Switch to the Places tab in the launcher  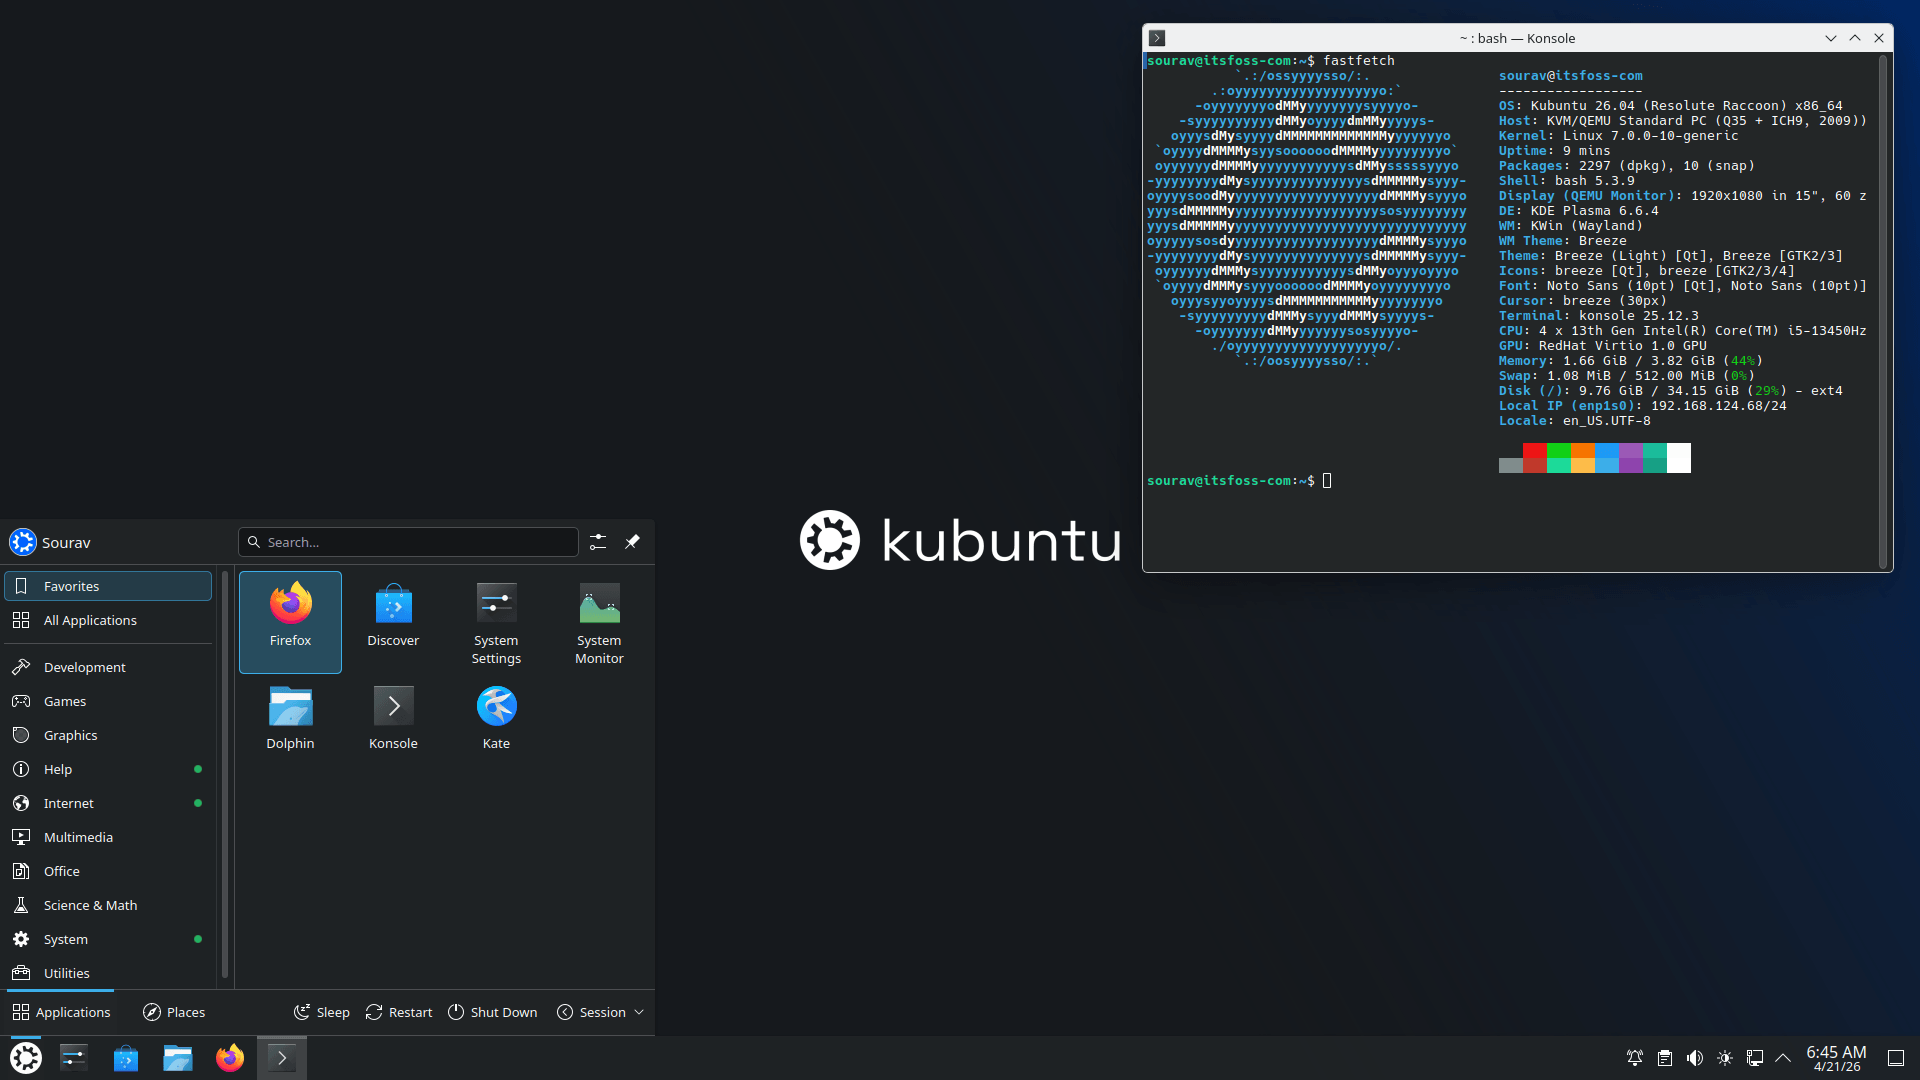tap(173, 1011)
